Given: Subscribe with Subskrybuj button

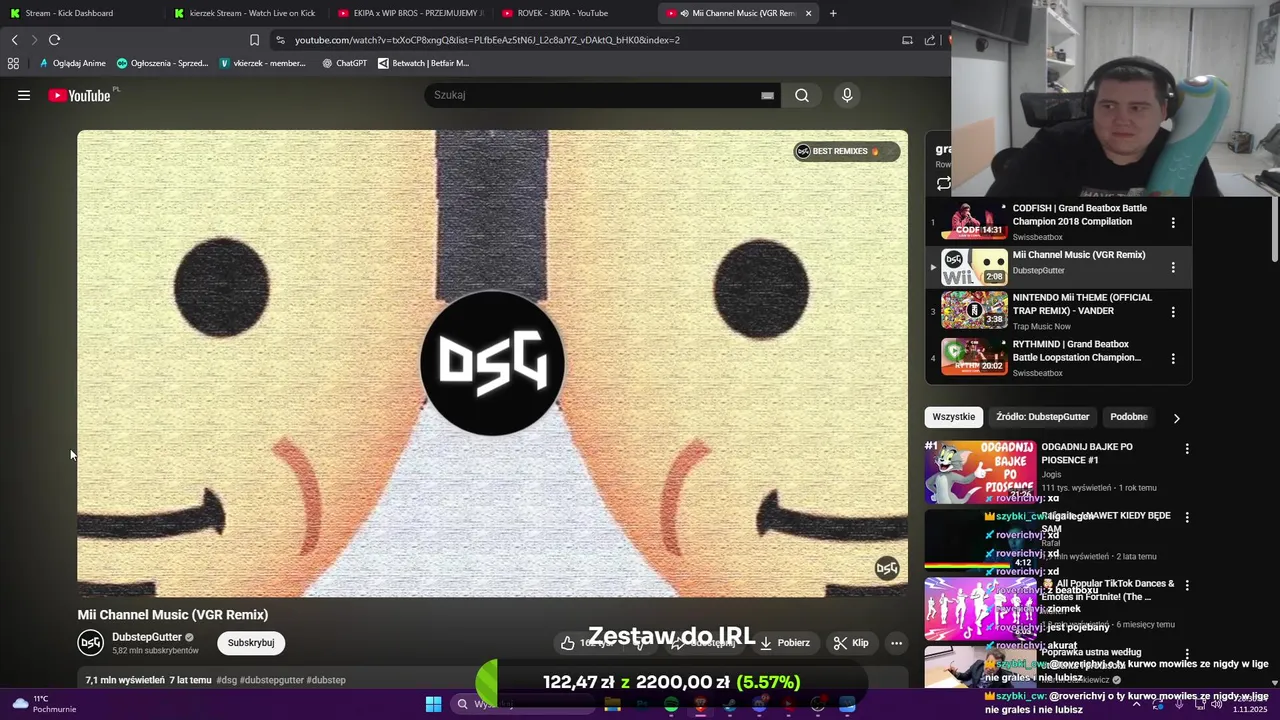Looking at the screenshot, I should (251, 643).
